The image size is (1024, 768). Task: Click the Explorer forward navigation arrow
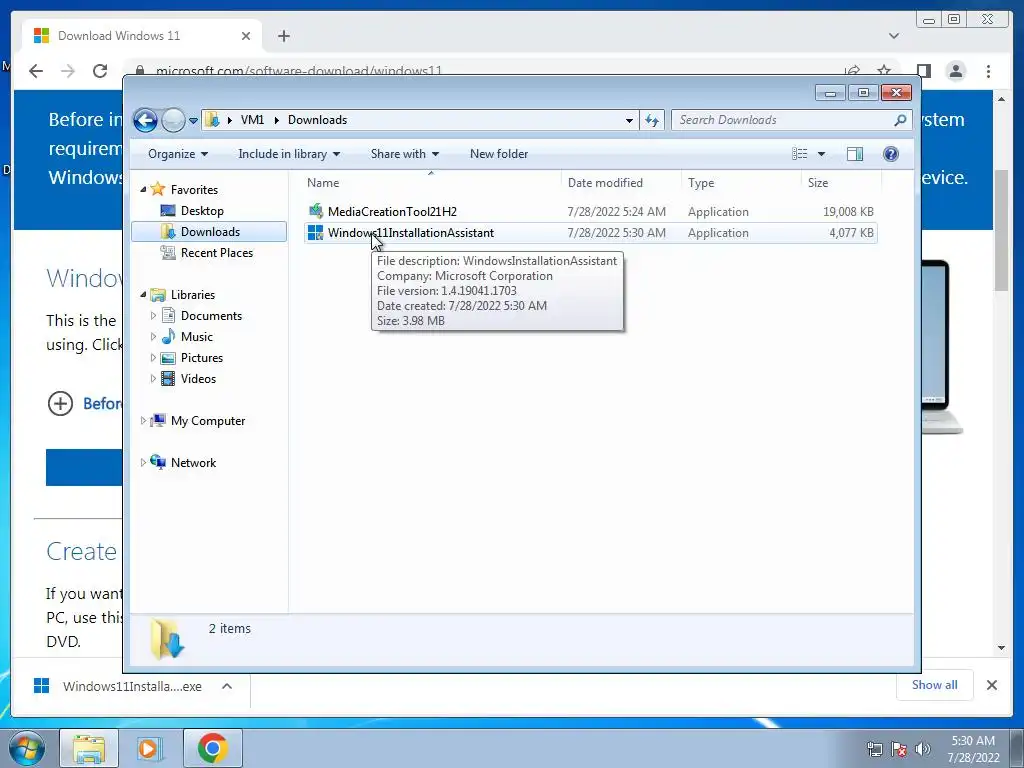point(173,120)
